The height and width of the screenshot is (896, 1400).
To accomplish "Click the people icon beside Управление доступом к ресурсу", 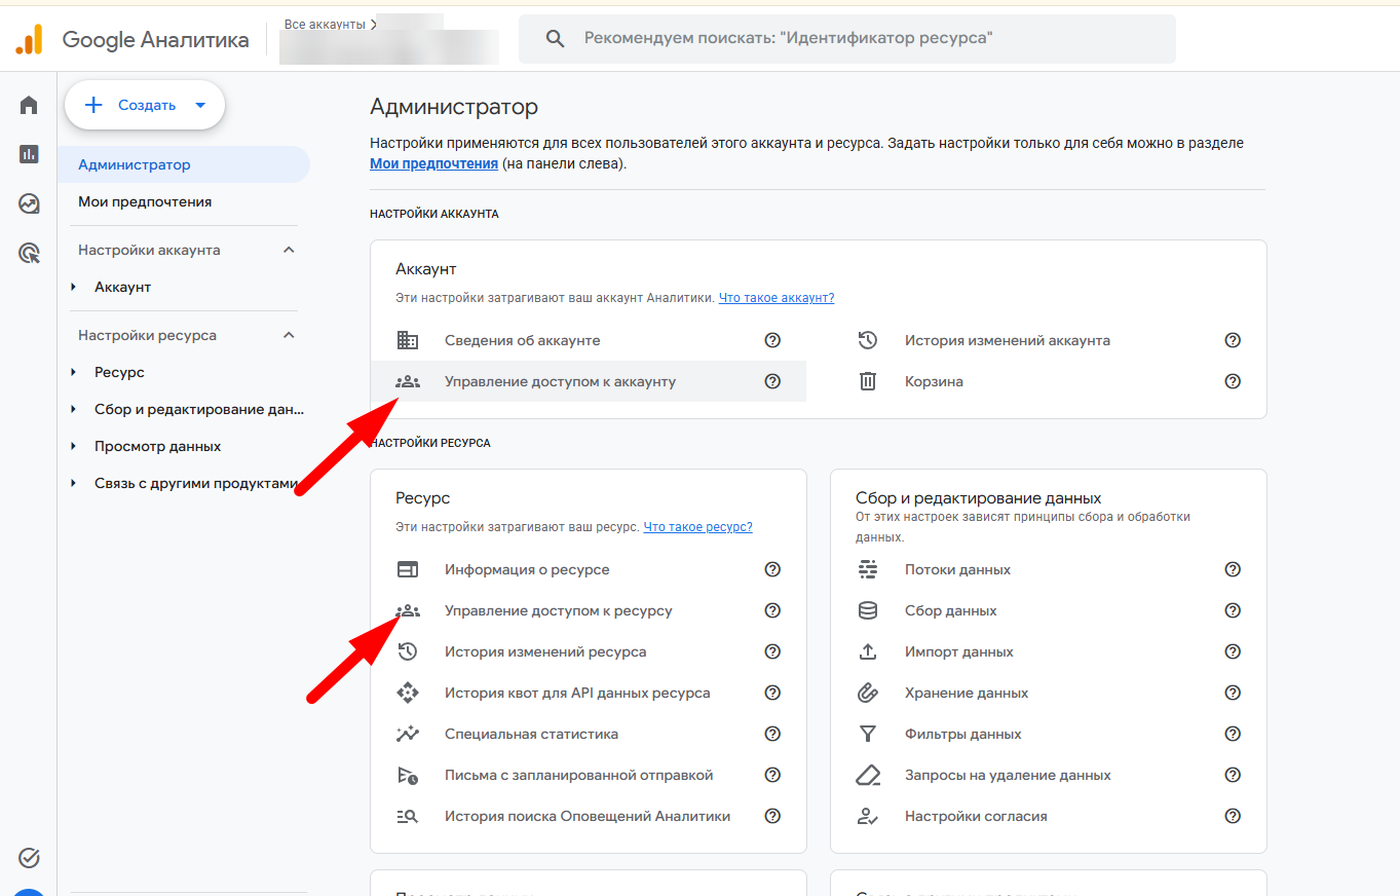I will [408, 610].
